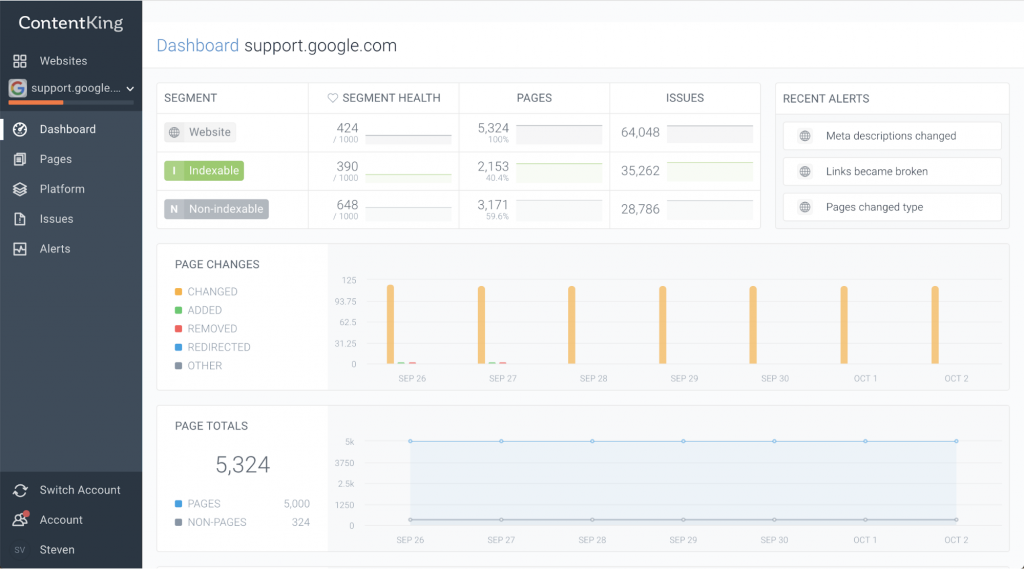Toggle the NON-PAGES legend gray swatch
The height and width of the screenshot is (569, 1024).
point(178,523)
